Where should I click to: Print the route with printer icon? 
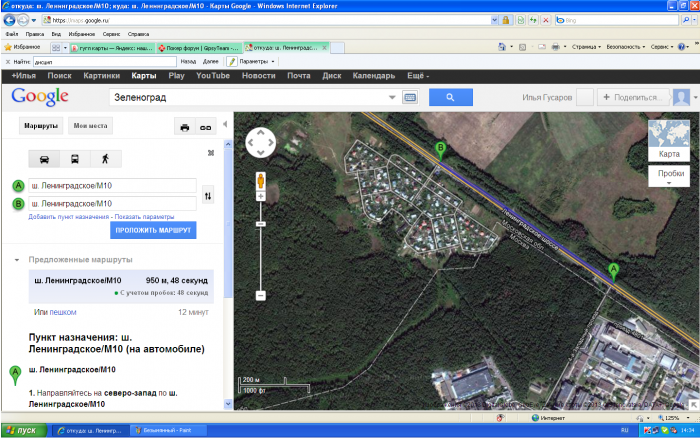(x=184, y=127)
